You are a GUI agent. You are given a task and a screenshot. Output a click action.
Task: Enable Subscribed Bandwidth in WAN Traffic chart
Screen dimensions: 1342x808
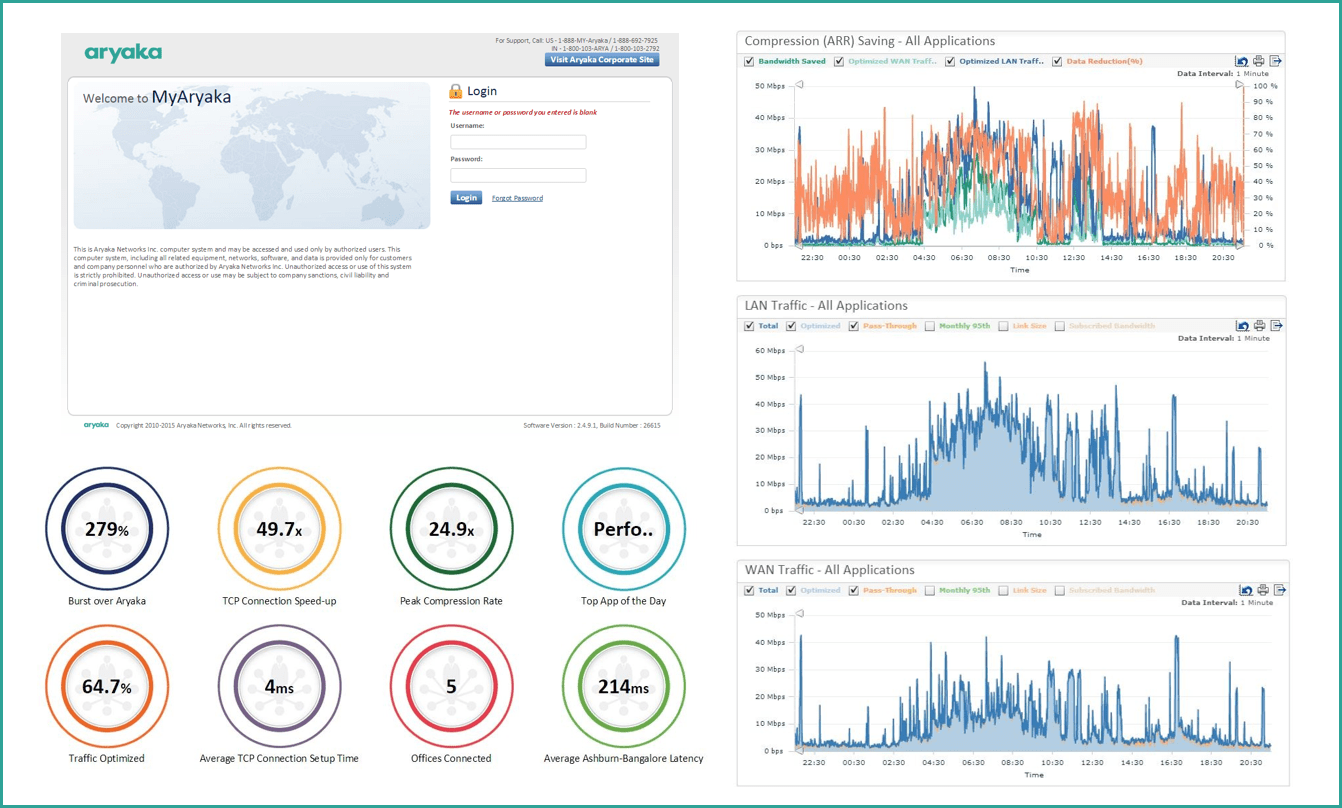(1059, 590)
